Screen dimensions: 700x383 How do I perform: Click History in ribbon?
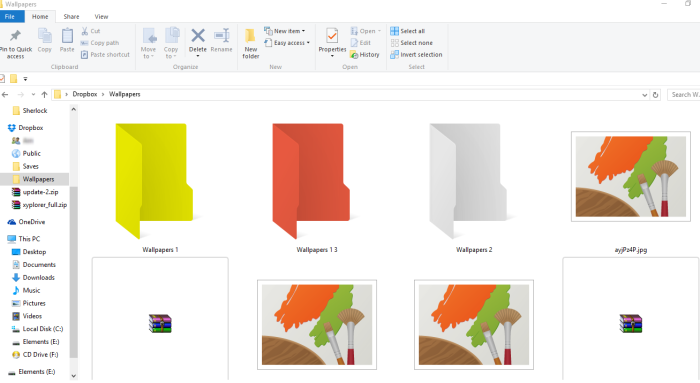tap(365, 54)
